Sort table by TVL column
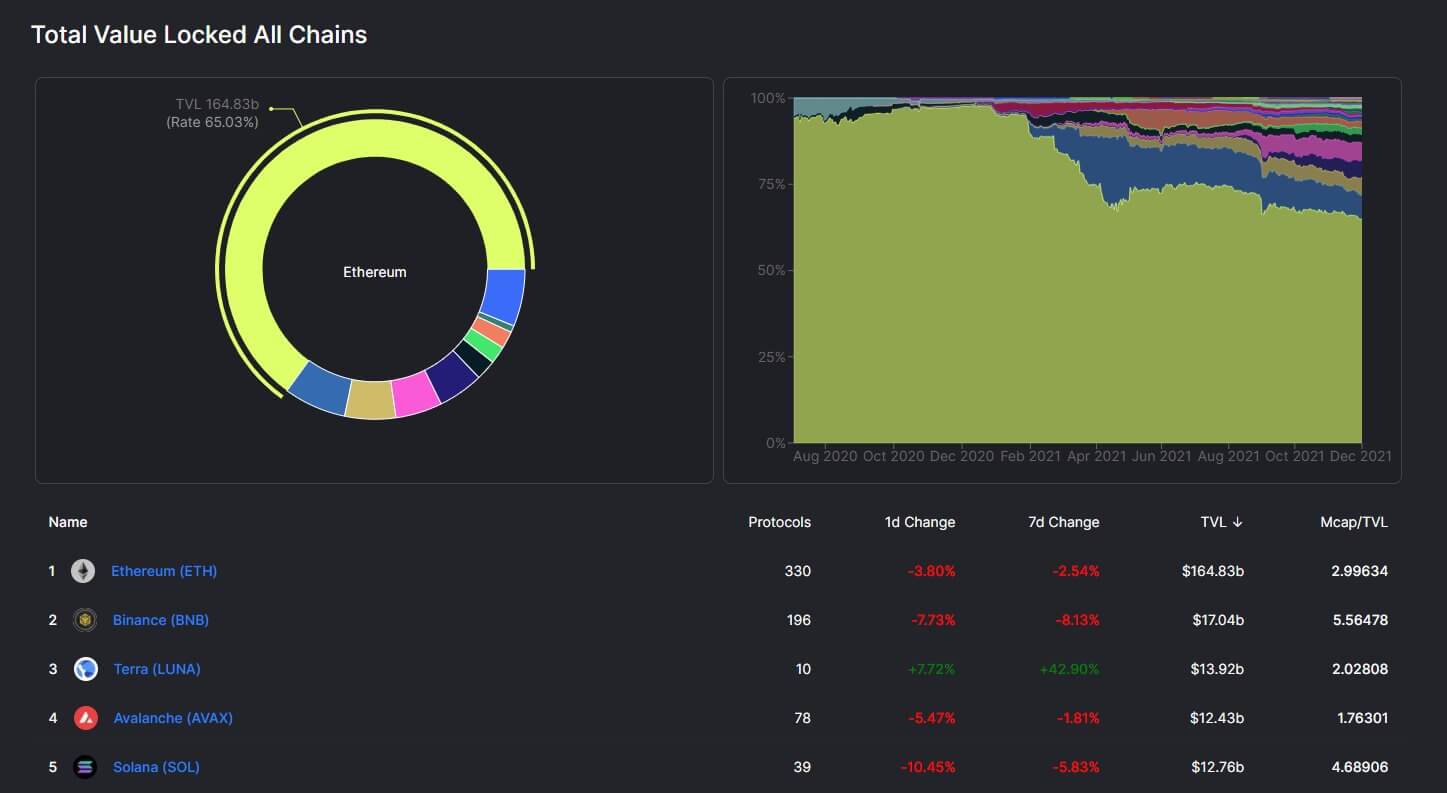 click(1222, 522)
